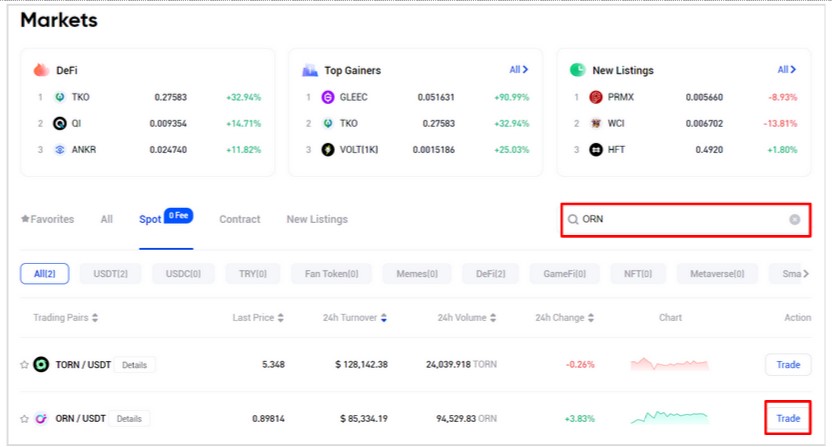Viewport: 832px width, 447px height.
Task: Select the USDT(2) filter chip
Action: 110,274
